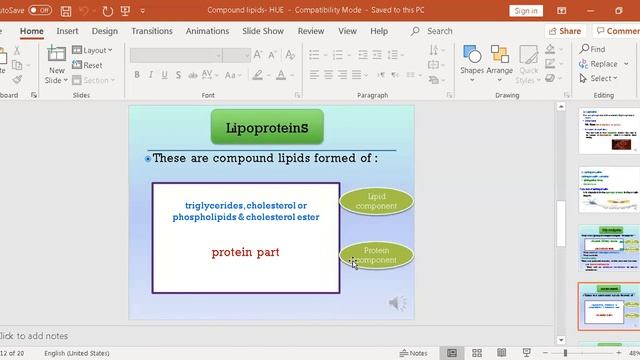Image resolution: width=640 pixels, height=360 pixels.
Task: Open the View tab
Action: (x=347, y=31)
